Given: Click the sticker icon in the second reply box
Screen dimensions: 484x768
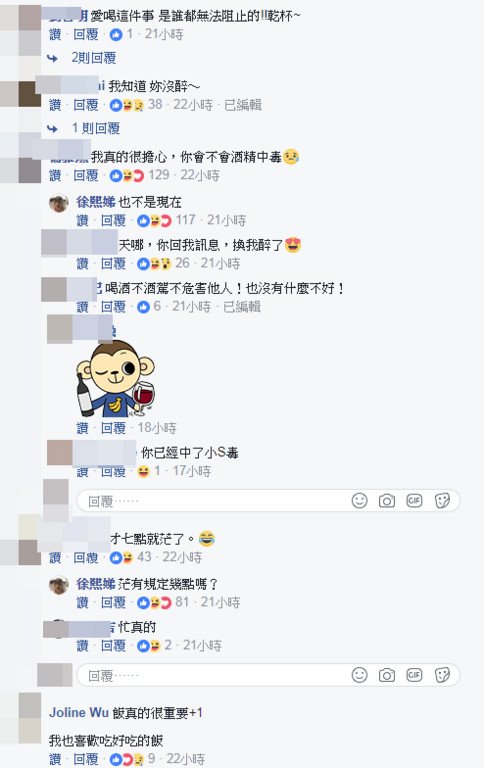Looking at the screenshot, I should pyautogui.click(x=442, y=675).
